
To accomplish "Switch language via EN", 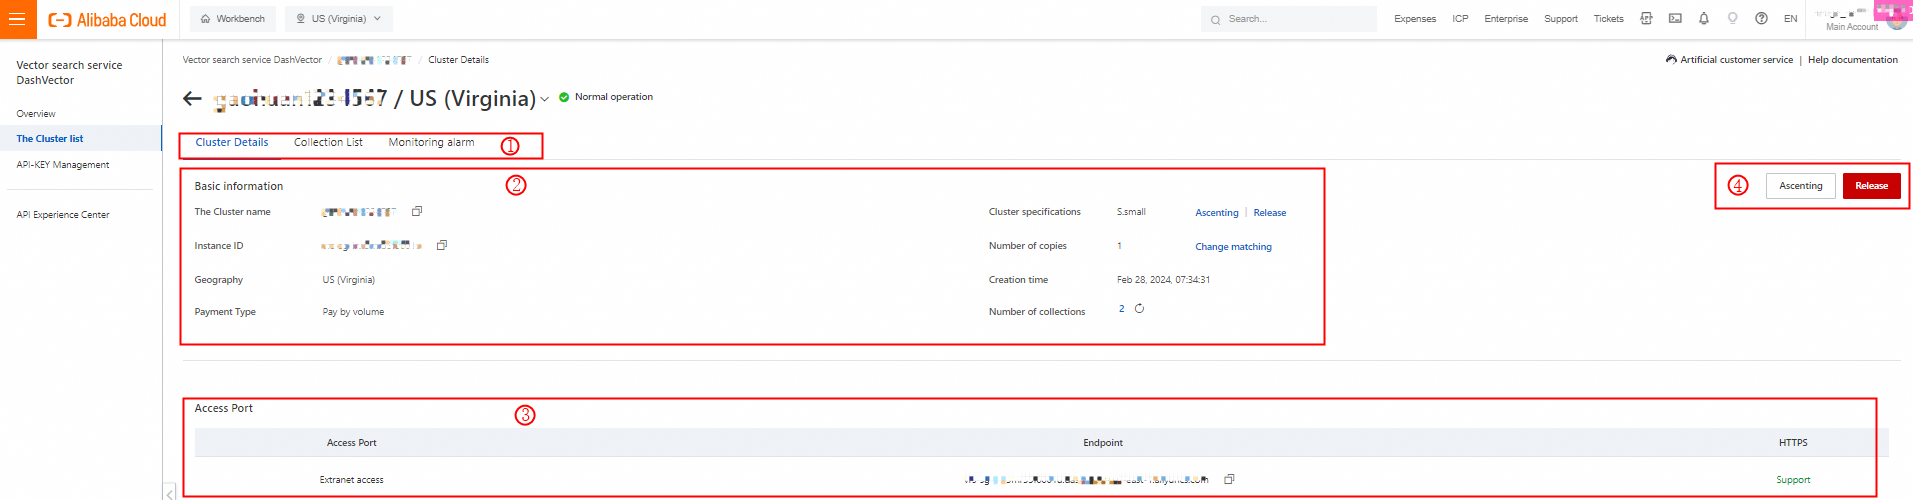I will 1790,19.
